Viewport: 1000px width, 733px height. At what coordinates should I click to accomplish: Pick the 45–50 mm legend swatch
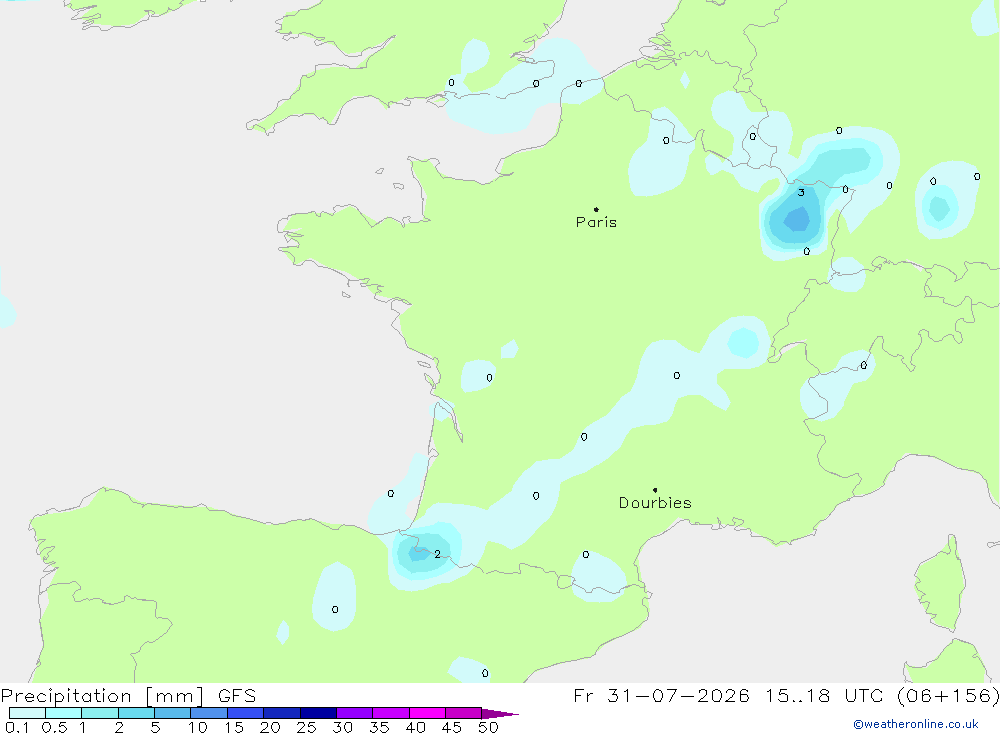click(x=464, y=713)
